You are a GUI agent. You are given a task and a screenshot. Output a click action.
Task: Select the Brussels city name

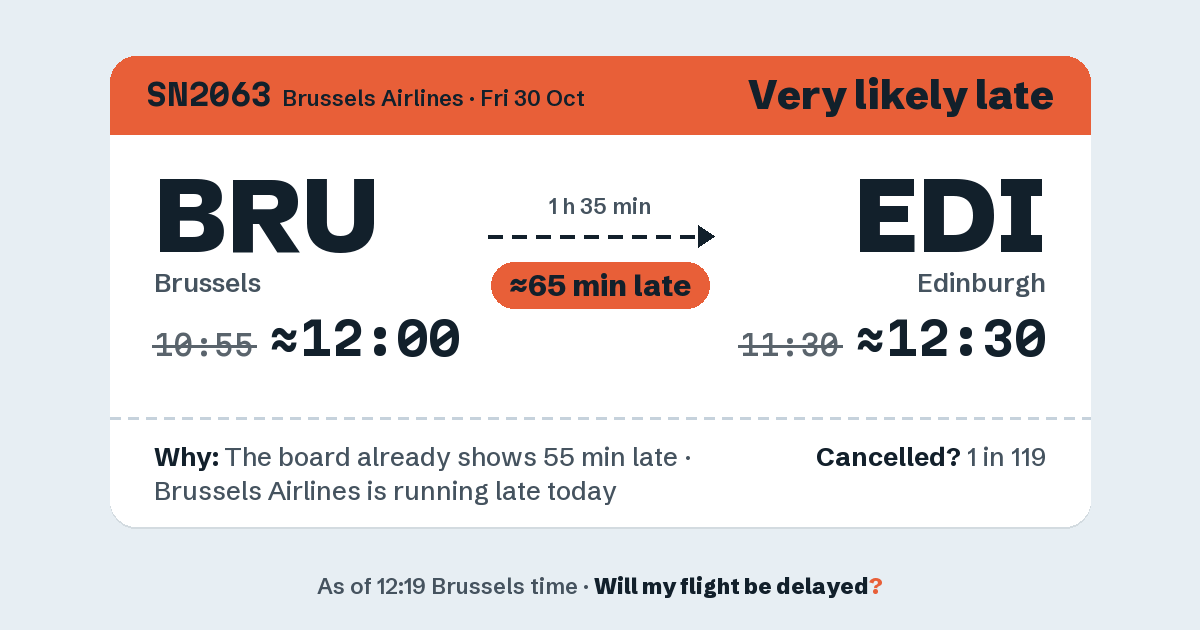[x=207, y=283]
